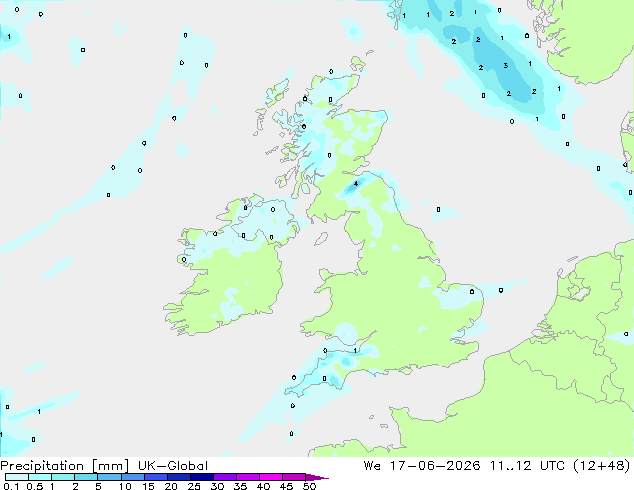Pick the 15–20 mm legend color swatch
The width and height of the screenshot is (634, 490).
(x=156, y=477)
